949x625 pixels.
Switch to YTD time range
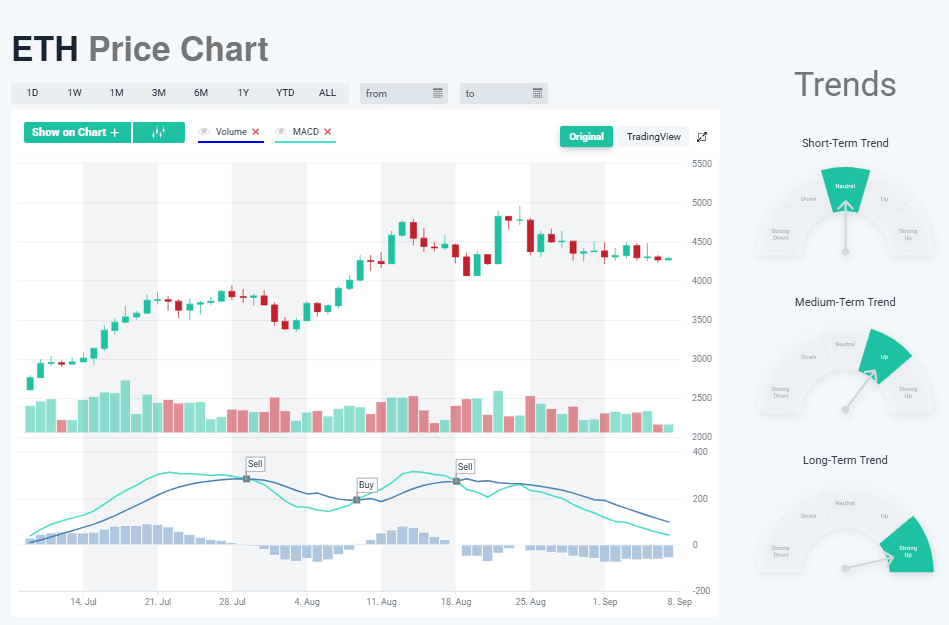pyautogui.click(x=285, y=93)
